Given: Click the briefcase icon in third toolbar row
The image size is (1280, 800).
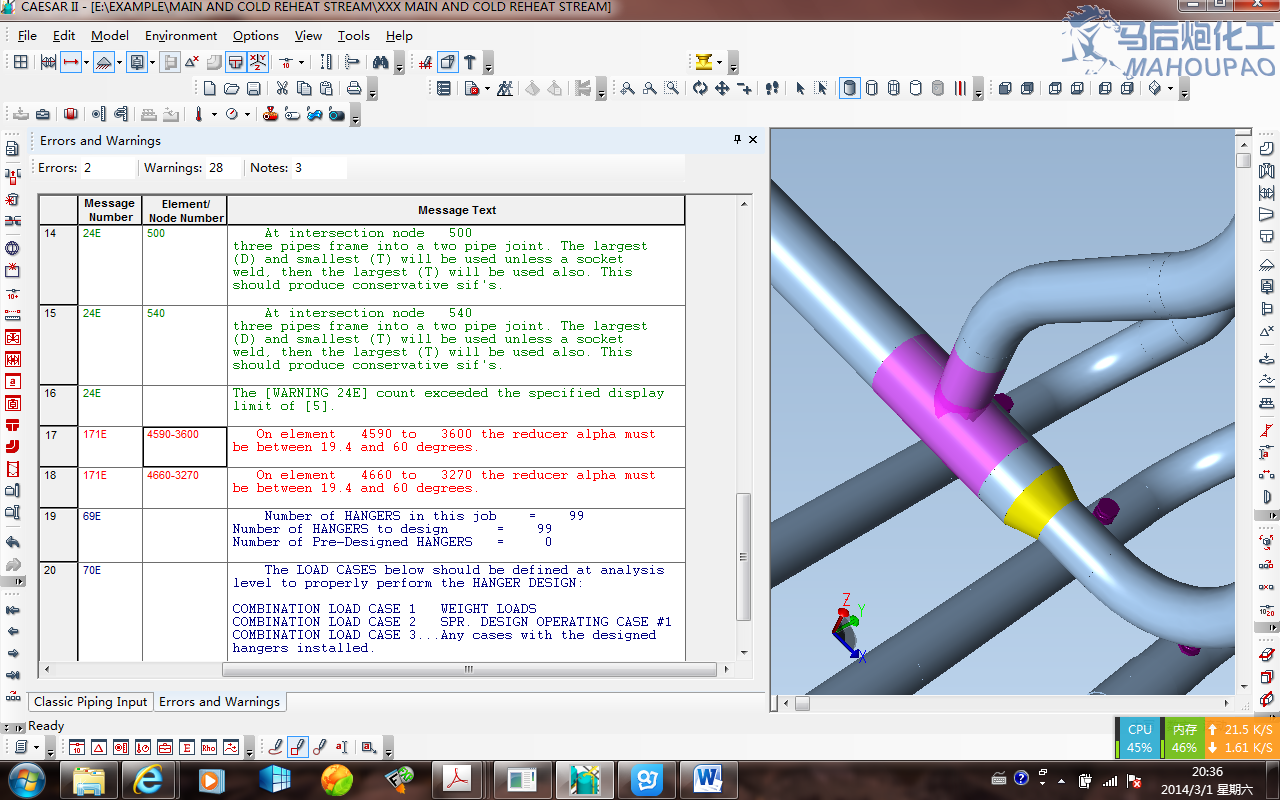Looking at the screenshot, I should click(43, 114).
